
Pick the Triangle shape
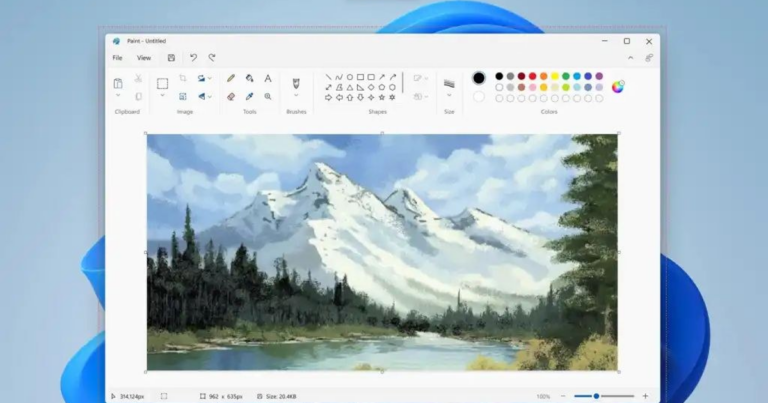350,87
